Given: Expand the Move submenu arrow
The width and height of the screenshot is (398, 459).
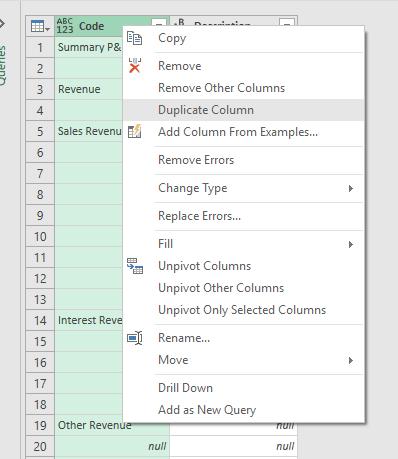Looking at the screenshot, I should click(x=350, y=360).
